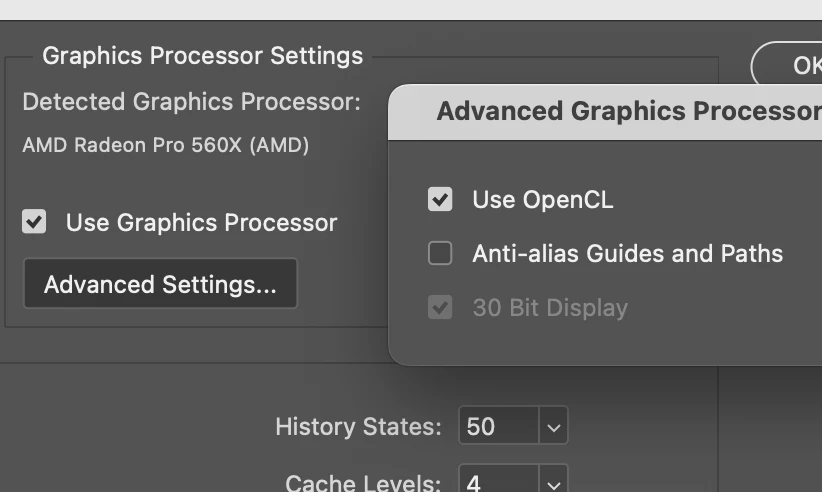822x492 pixels.
Task: Open the Cache Levels dropdown arrow
Action: [554, 482]
